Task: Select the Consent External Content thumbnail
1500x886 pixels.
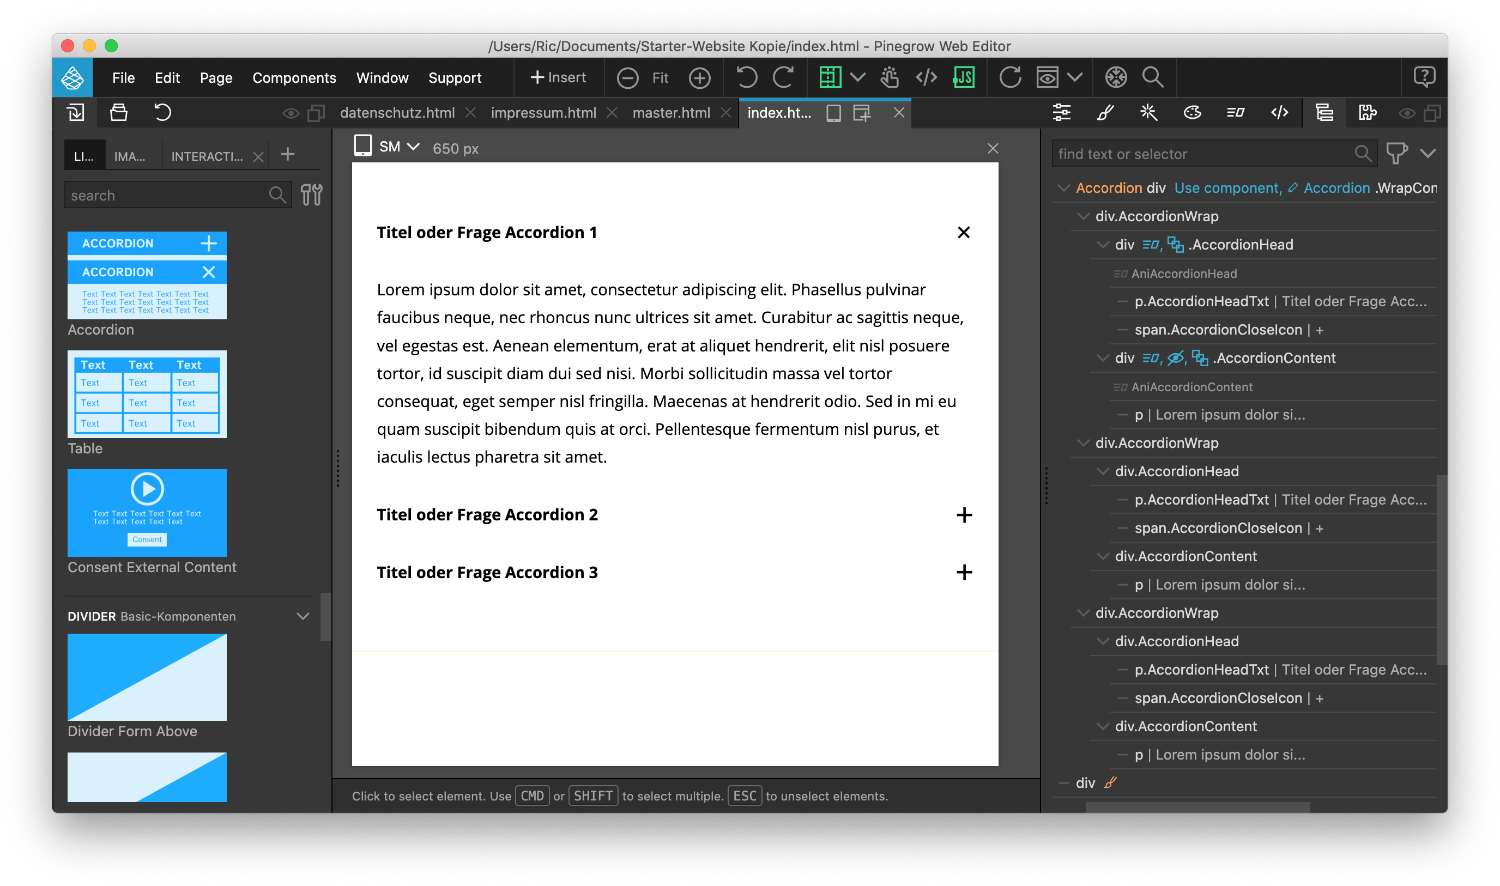Action: point(147,513)
